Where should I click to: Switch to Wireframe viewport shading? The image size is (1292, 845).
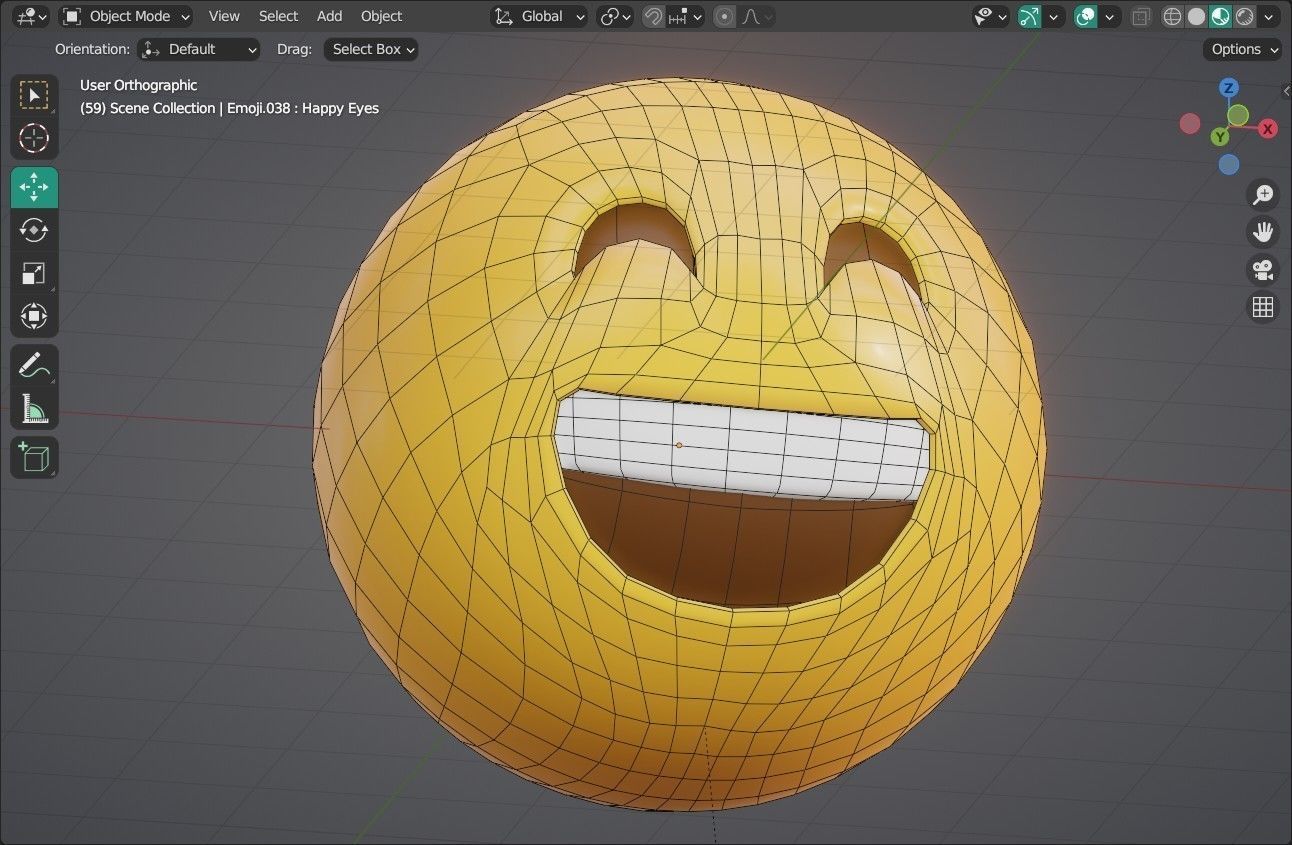tap(1173, 16)
